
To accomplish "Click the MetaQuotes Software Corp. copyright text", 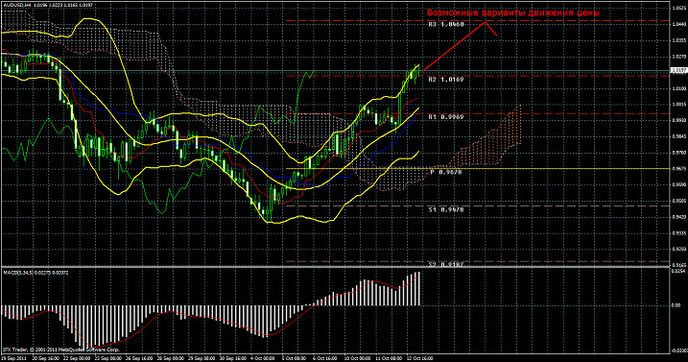I will pyautogui.click(x=61, y=350).
